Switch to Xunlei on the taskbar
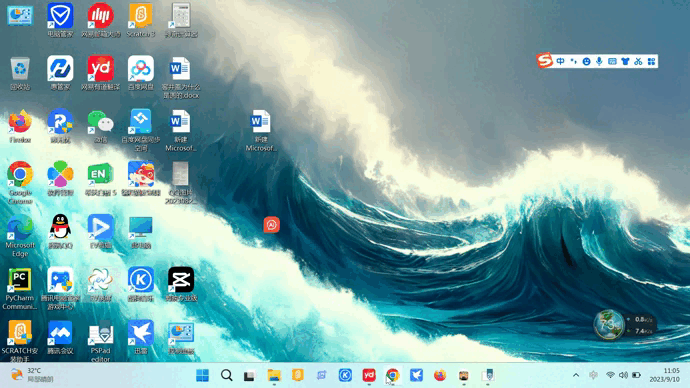 [416, 375]
